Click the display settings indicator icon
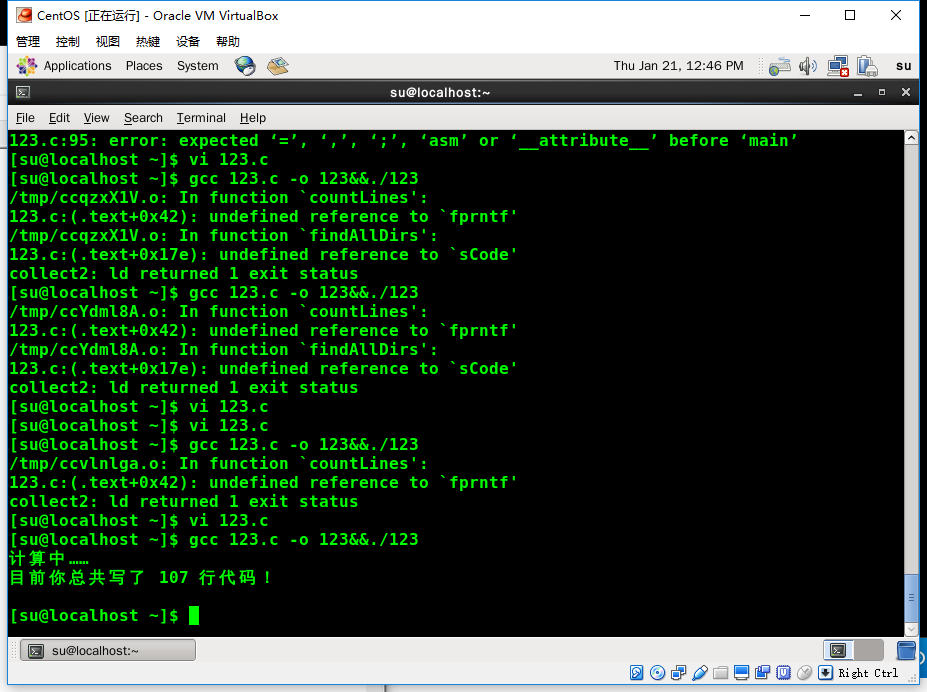Image resolution: width=927 pixels, height=692 pixels. coord(741,672)
